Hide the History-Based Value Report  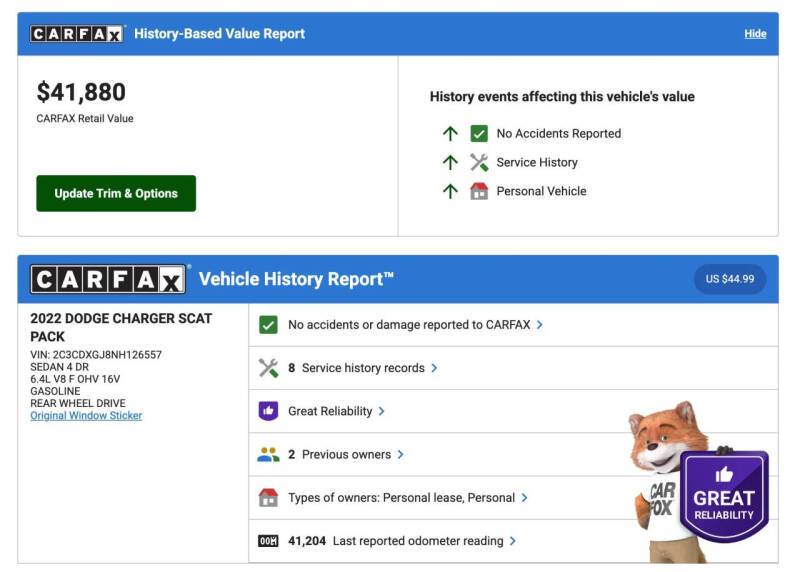tap(755, 34)
